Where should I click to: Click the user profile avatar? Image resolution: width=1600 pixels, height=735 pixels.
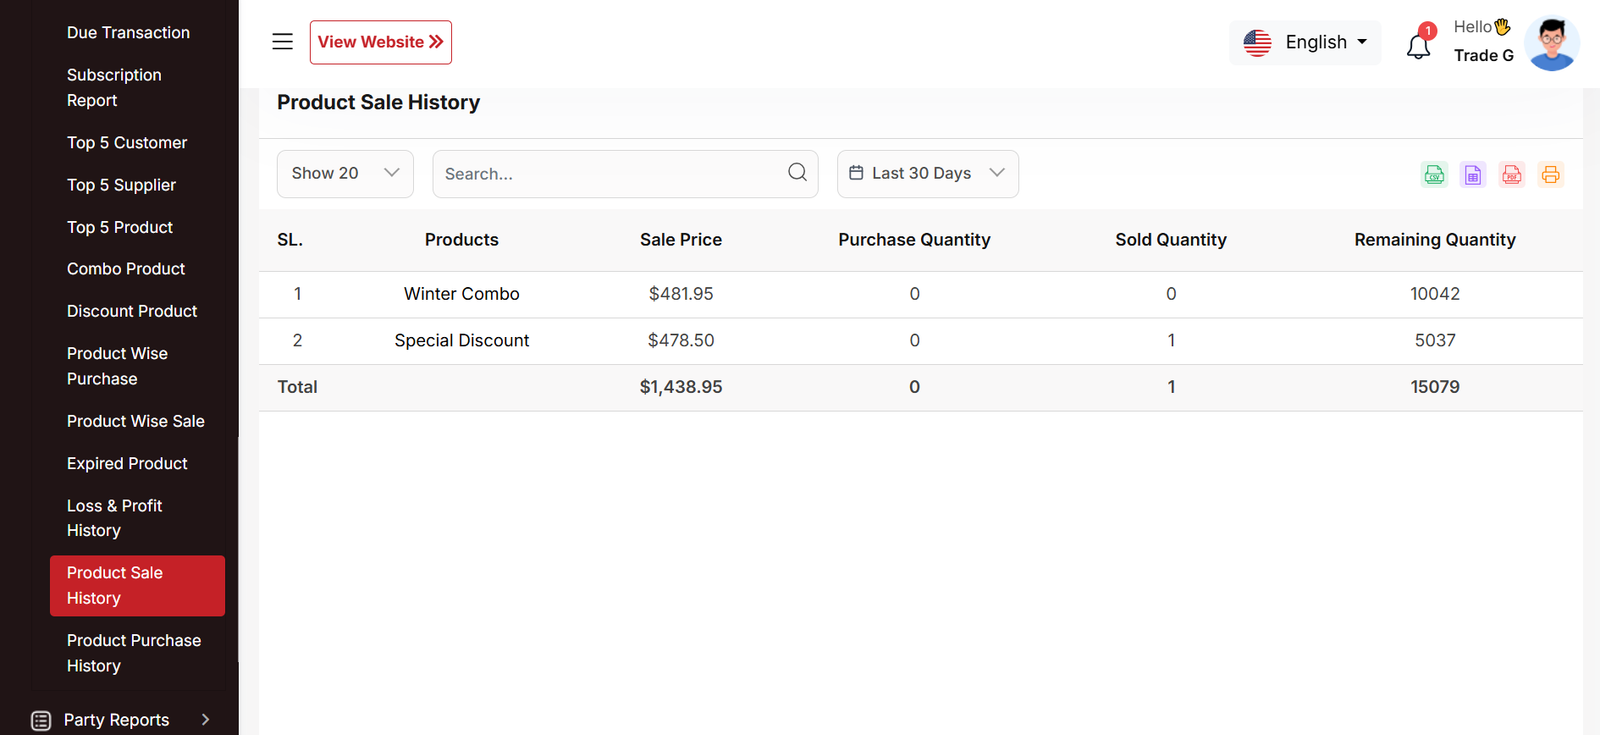click(x=1551, y=44)
